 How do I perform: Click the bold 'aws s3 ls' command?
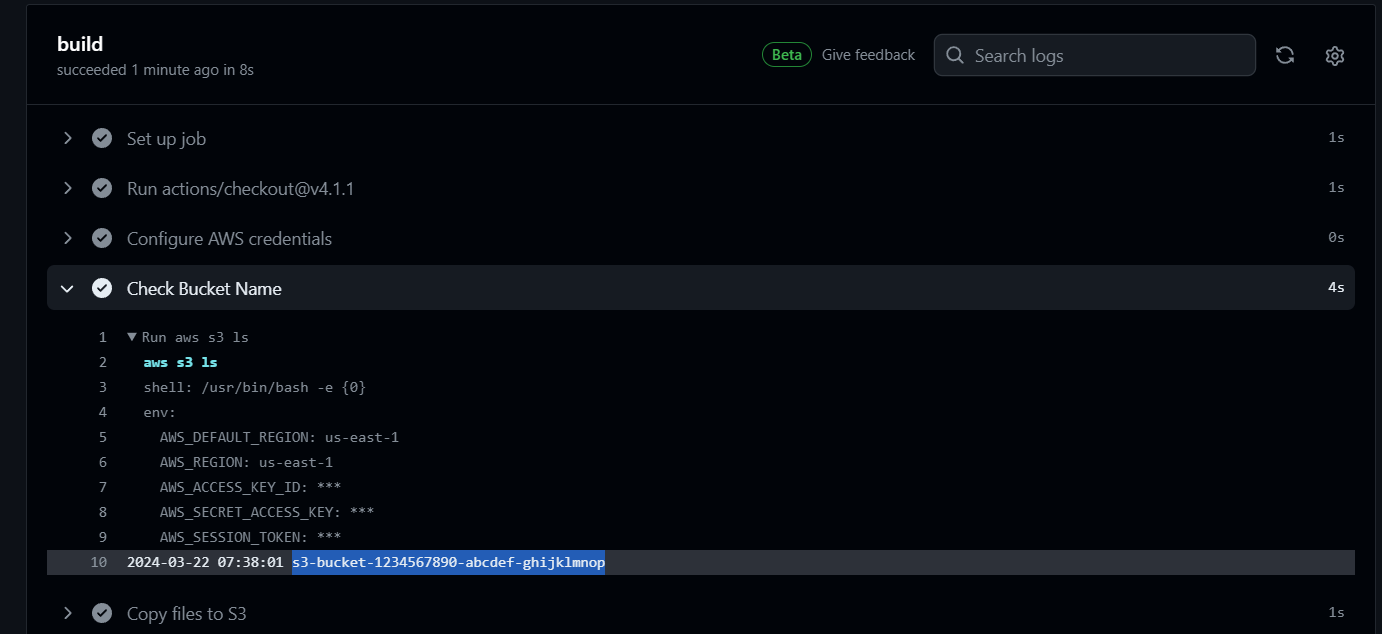(180, 363)
